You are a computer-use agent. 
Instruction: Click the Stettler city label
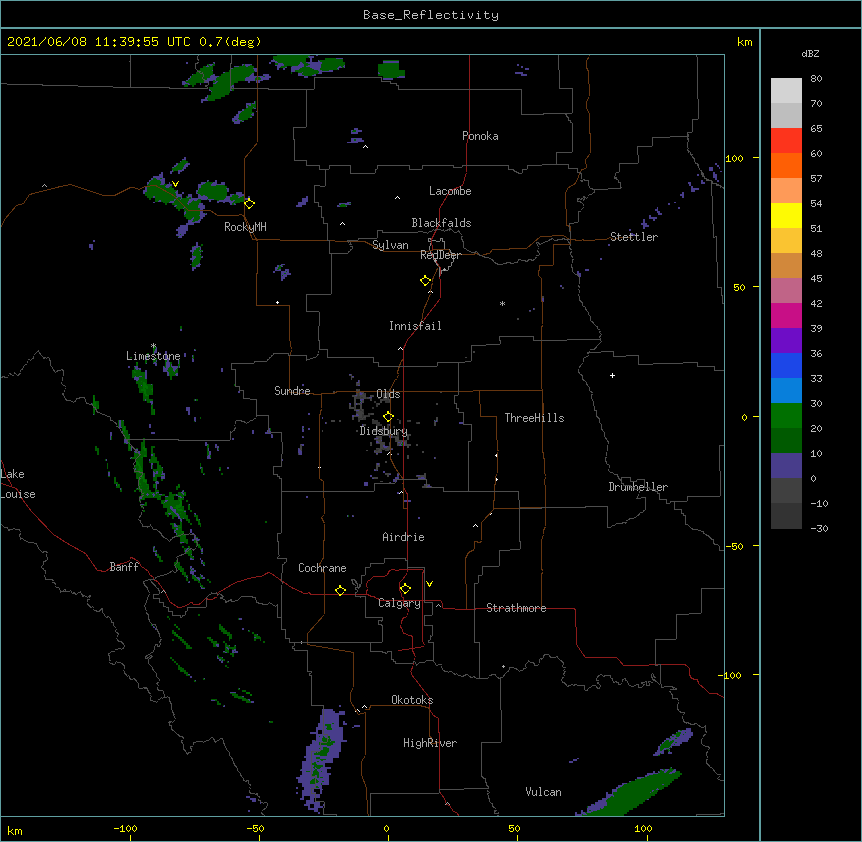pyautogui.click(x=634, y=237)
